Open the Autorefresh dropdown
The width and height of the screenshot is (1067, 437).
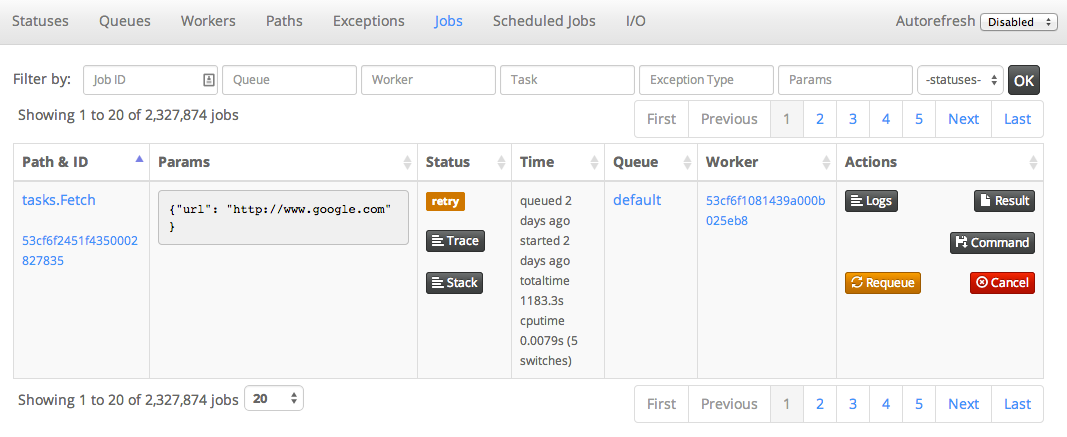pyautogui.click(x=1018, y=22)
